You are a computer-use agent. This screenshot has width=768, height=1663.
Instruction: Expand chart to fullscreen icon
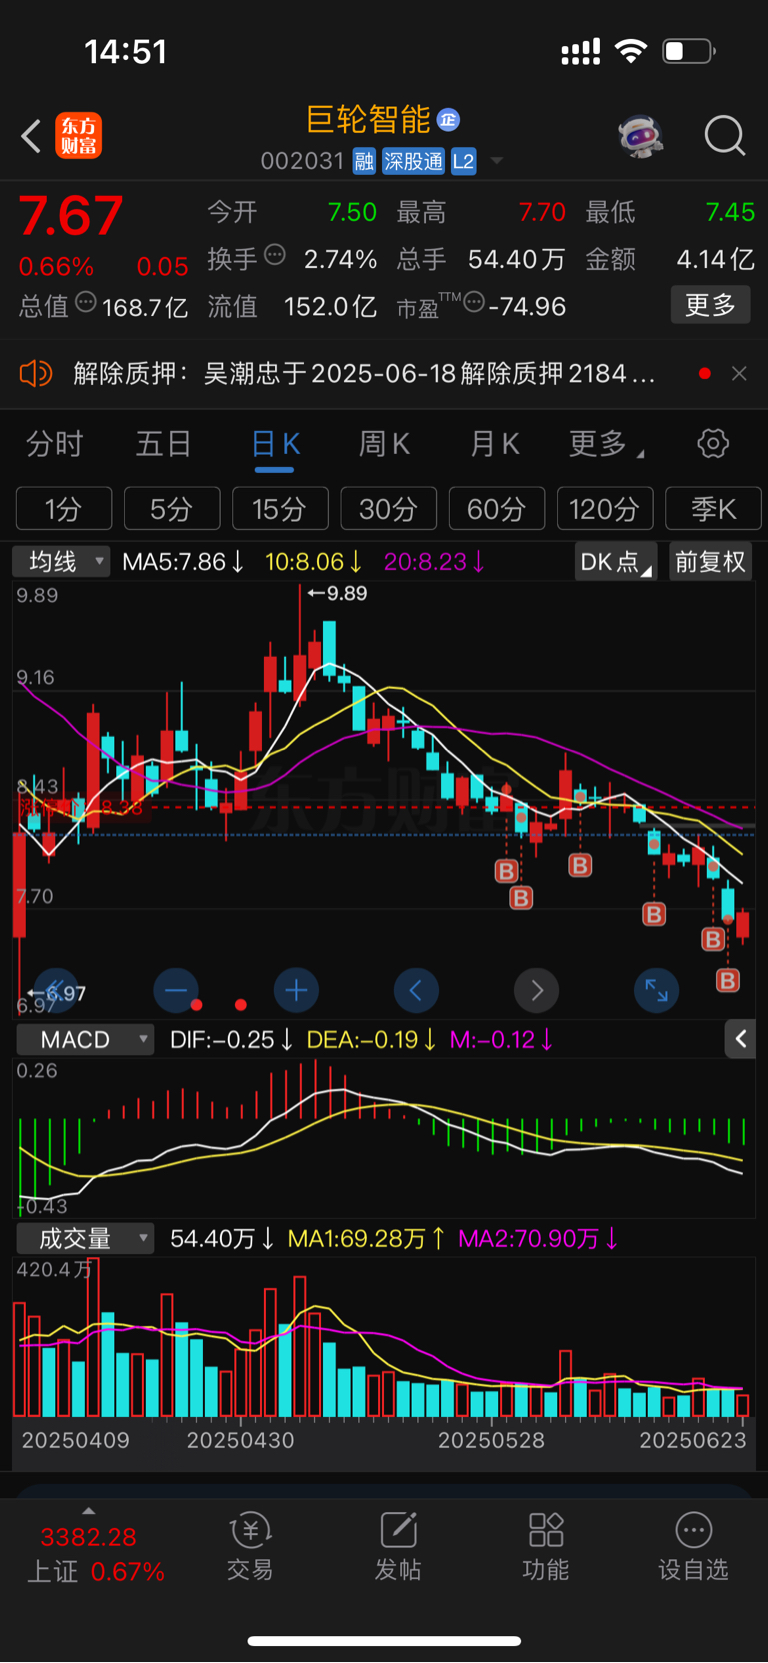click(x=656, y=990)
